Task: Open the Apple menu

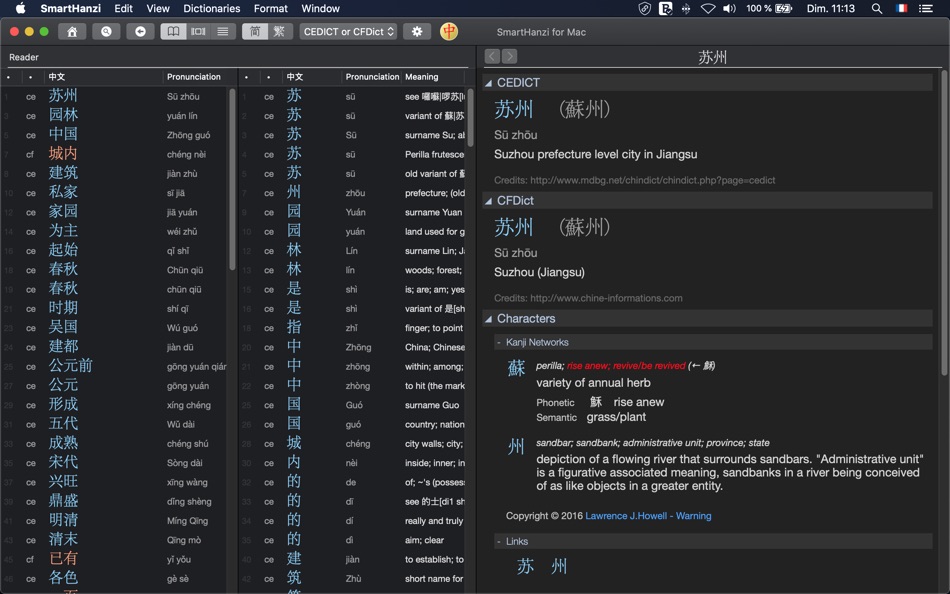Action: point(20,8)
